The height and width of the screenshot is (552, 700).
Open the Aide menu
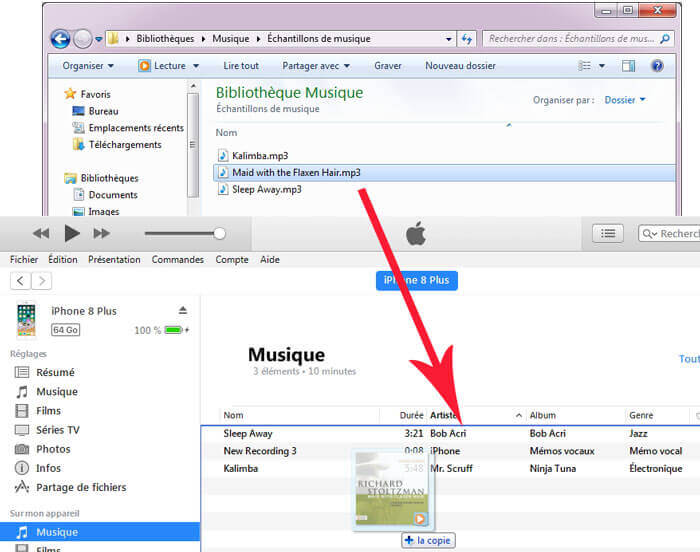tap(270, 259)
